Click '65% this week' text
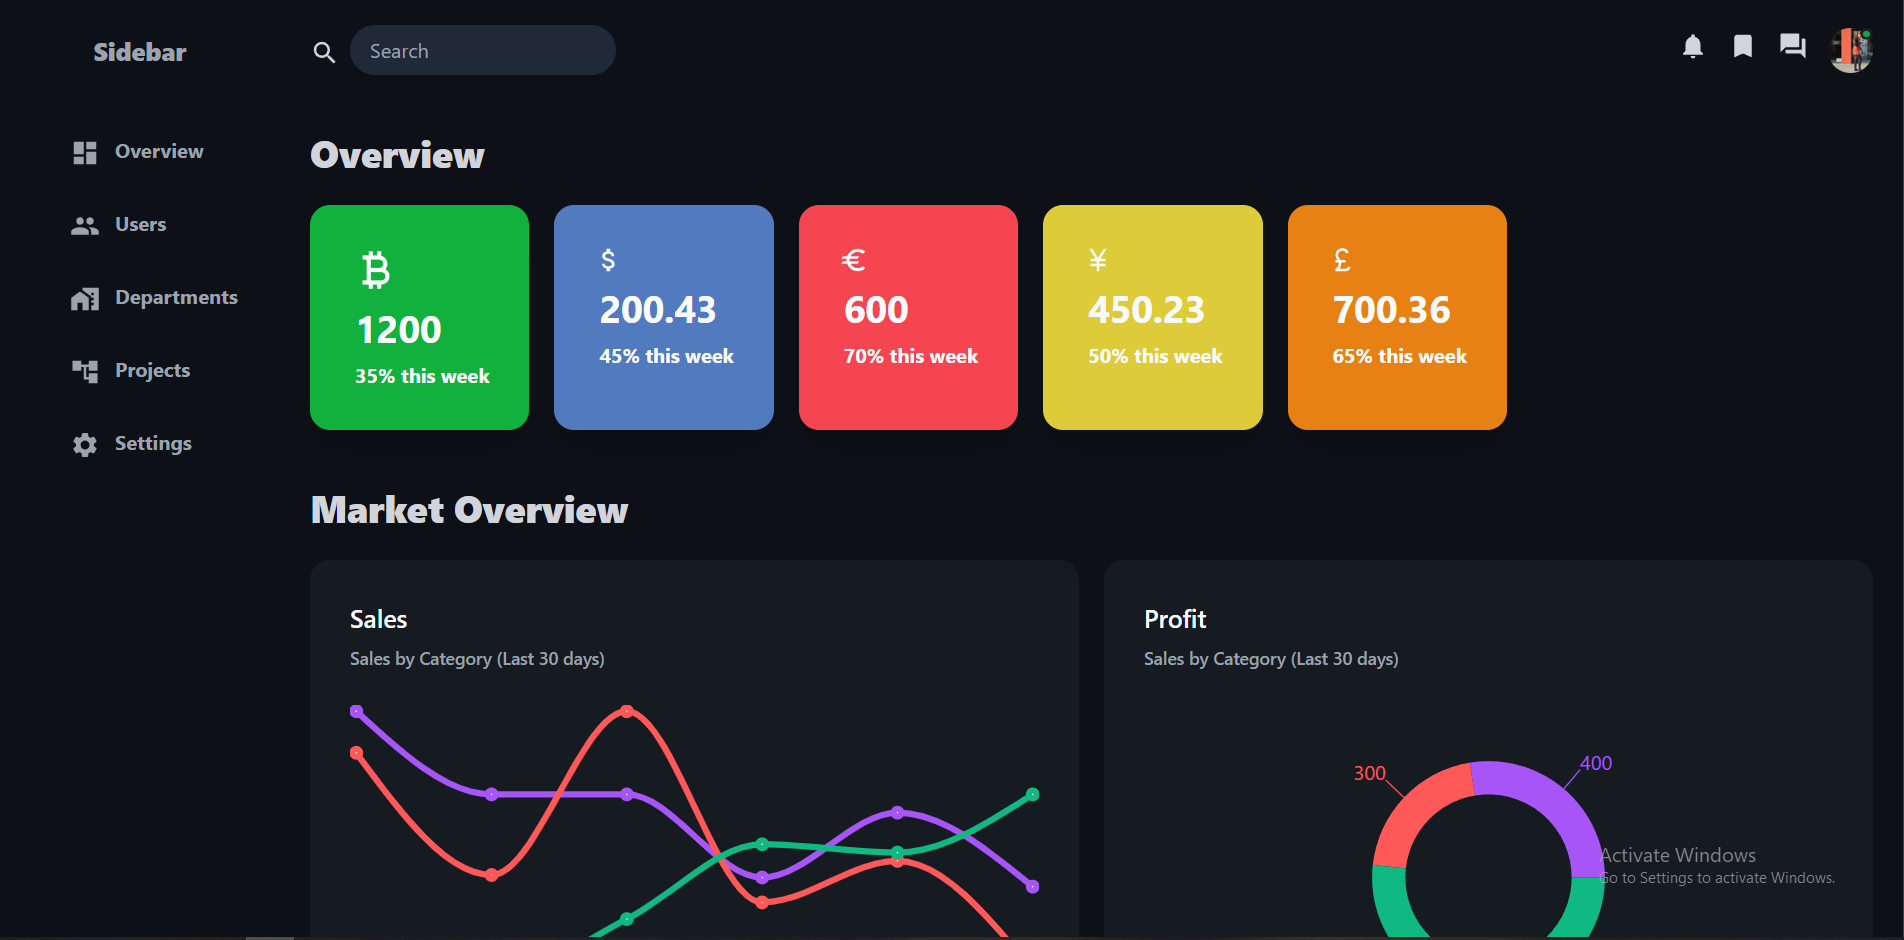This screenshot has width=1904, height=940. click(x=1400, y=356)
